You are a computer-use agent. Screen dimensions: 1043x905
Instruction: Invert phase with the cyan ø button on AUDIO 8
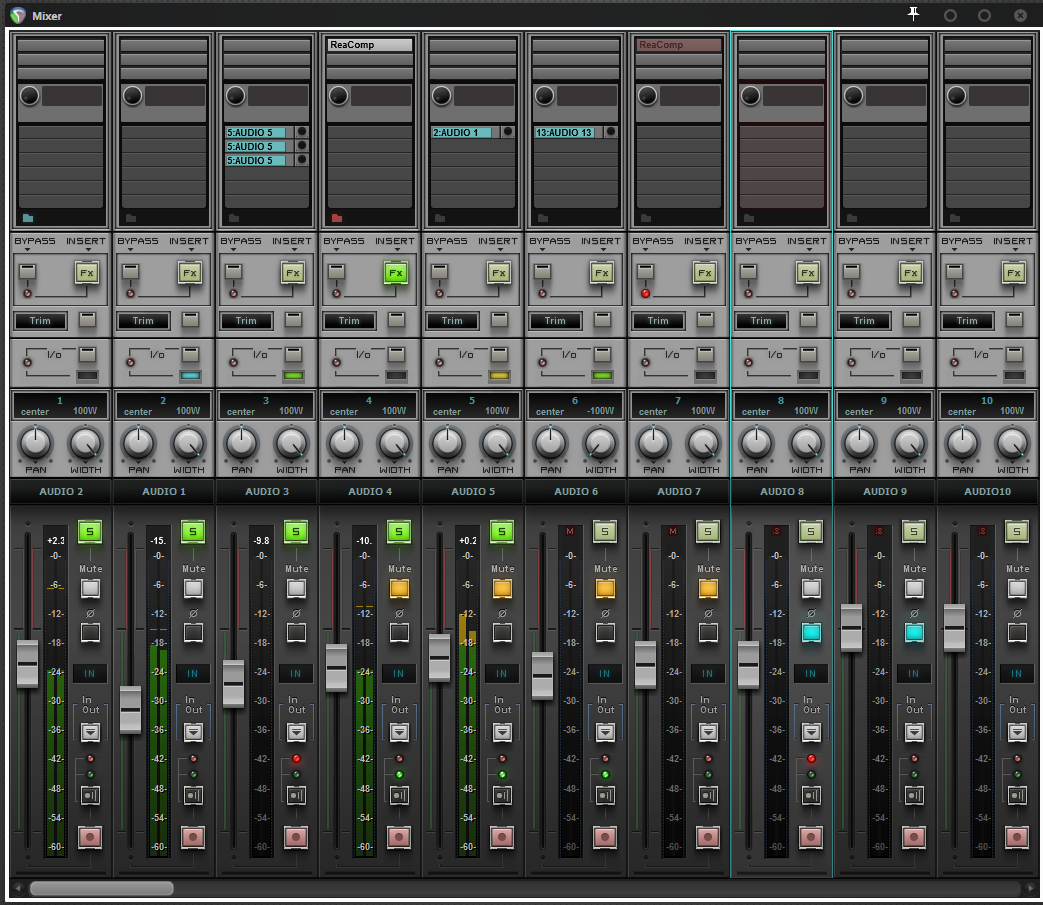coord(811,632)
